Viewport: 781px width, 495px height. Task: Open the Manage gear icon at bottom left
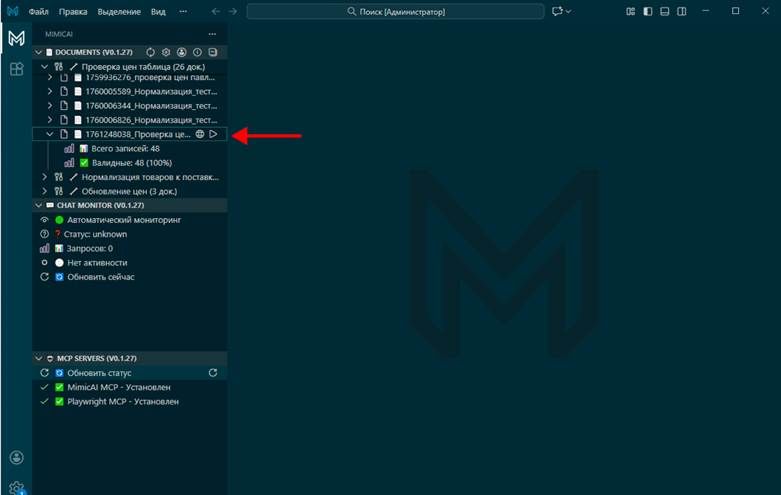pyautogui.click(x=16, y=487)
